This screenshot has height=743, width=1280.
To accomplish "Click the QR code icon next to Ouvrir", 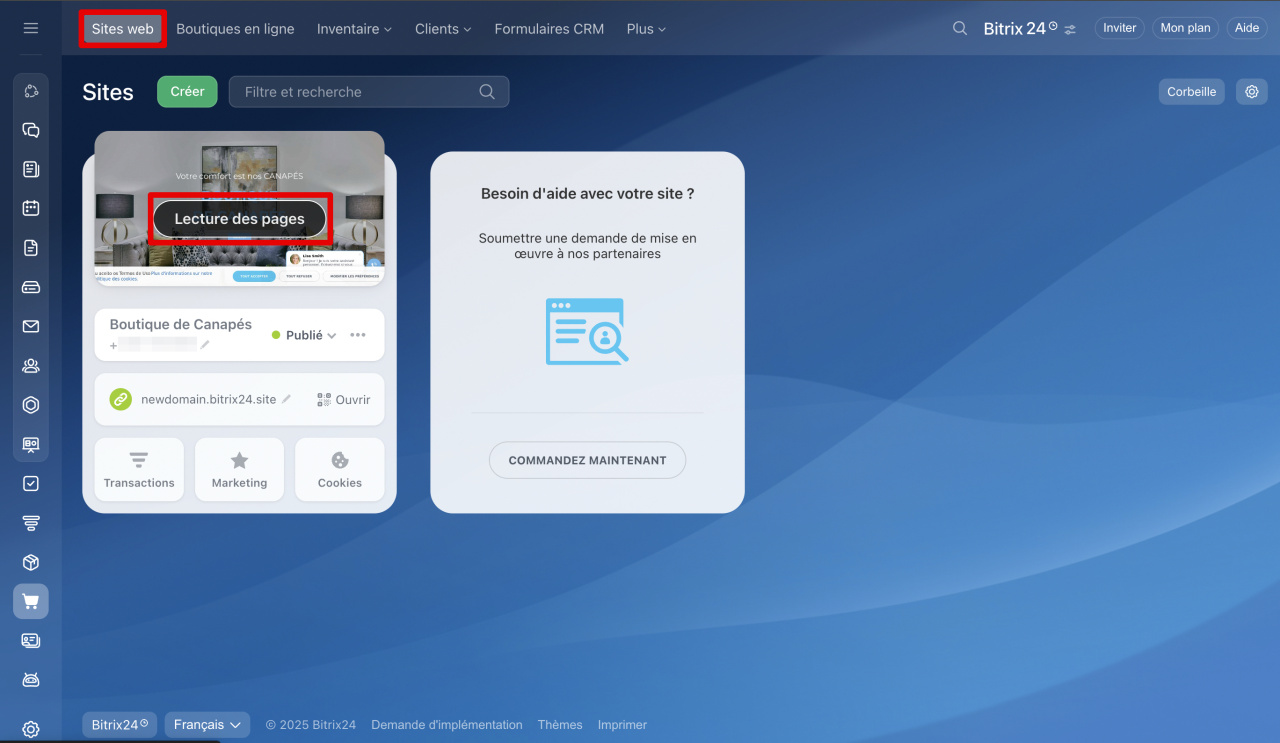I will [x=324, y=399].
